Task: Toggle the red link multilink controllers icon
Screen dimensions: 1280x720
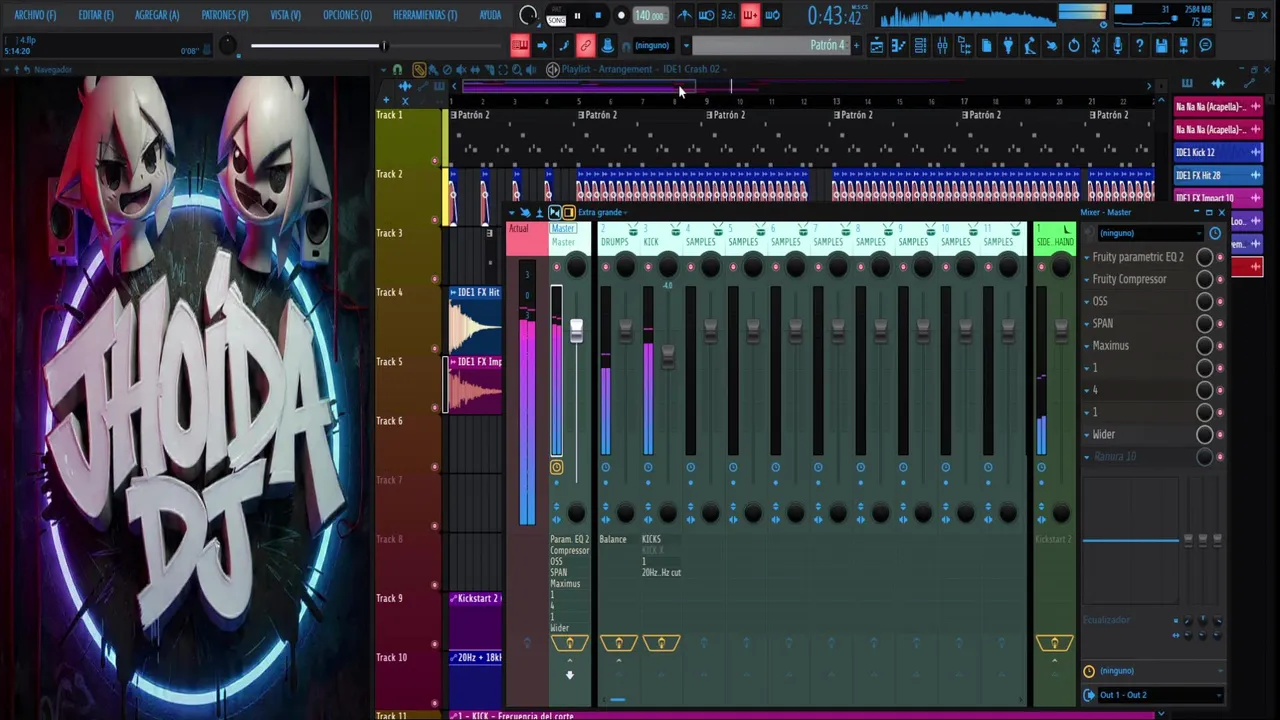Action: click(585, 45)
